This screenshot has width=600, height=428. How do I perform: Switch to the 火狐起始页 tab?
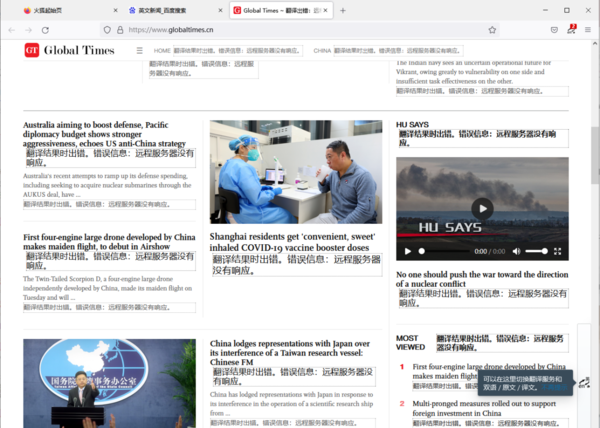coord(70,10)
